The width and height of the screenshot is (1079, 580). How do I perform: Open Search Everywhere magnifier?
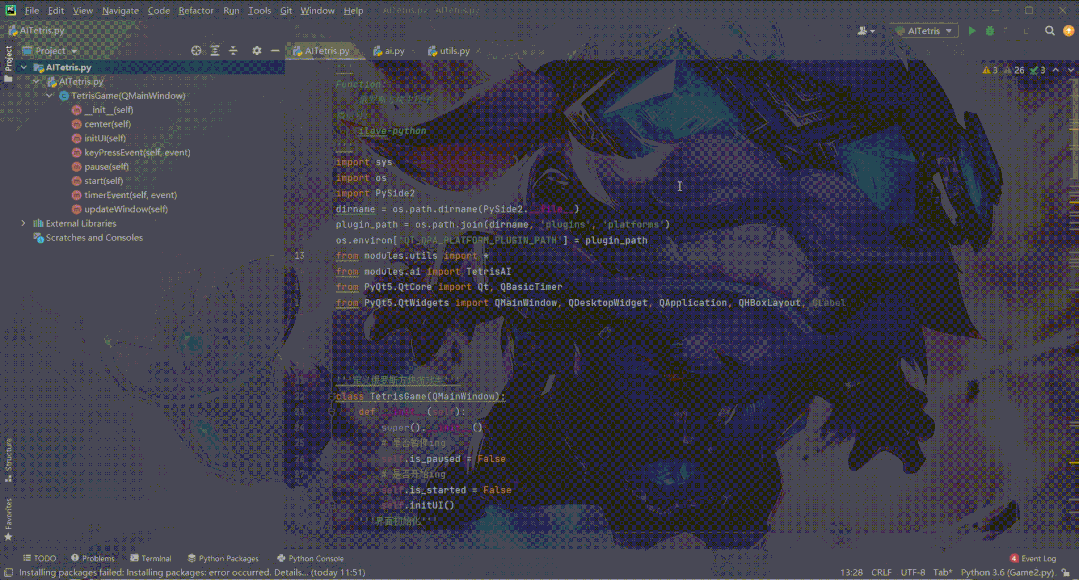1049,31
